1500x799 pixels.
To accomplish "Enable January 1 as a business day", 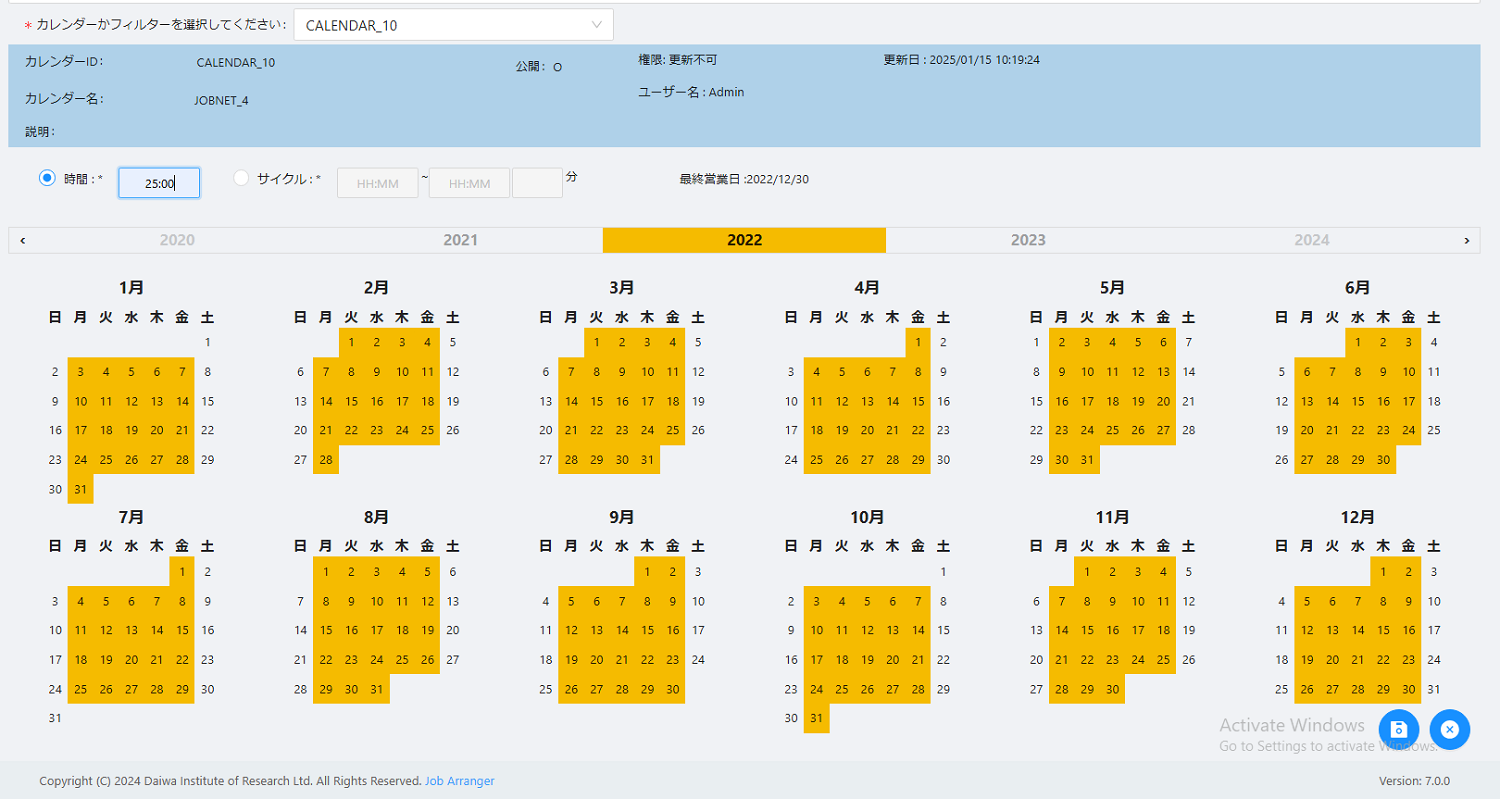I will pyautogui.click(x=207, y=341).
